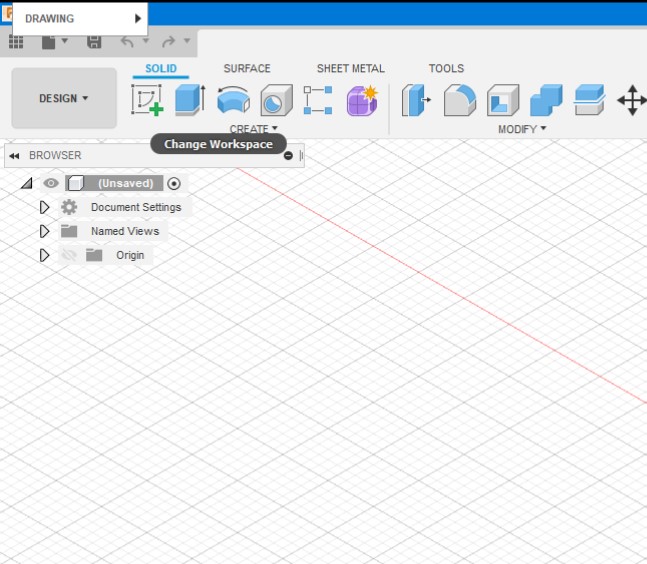
Task: Toggle visibility of the (Unsaved) component
Action: click(51, 183)
